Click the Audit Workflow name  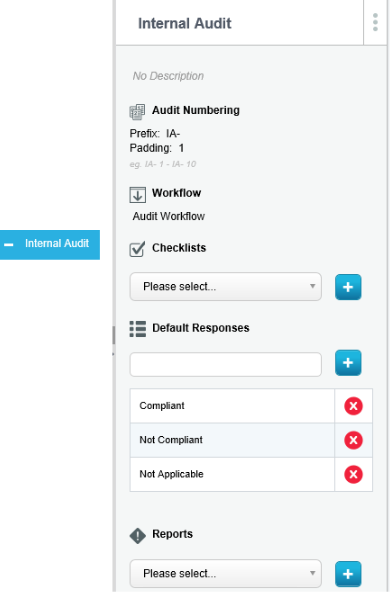168,216
